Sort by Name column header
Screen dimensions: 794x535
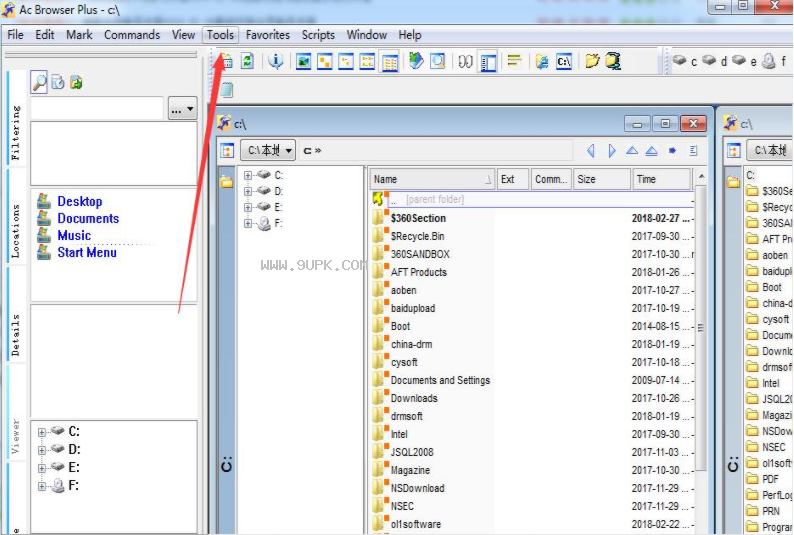[x=432, y=179]
